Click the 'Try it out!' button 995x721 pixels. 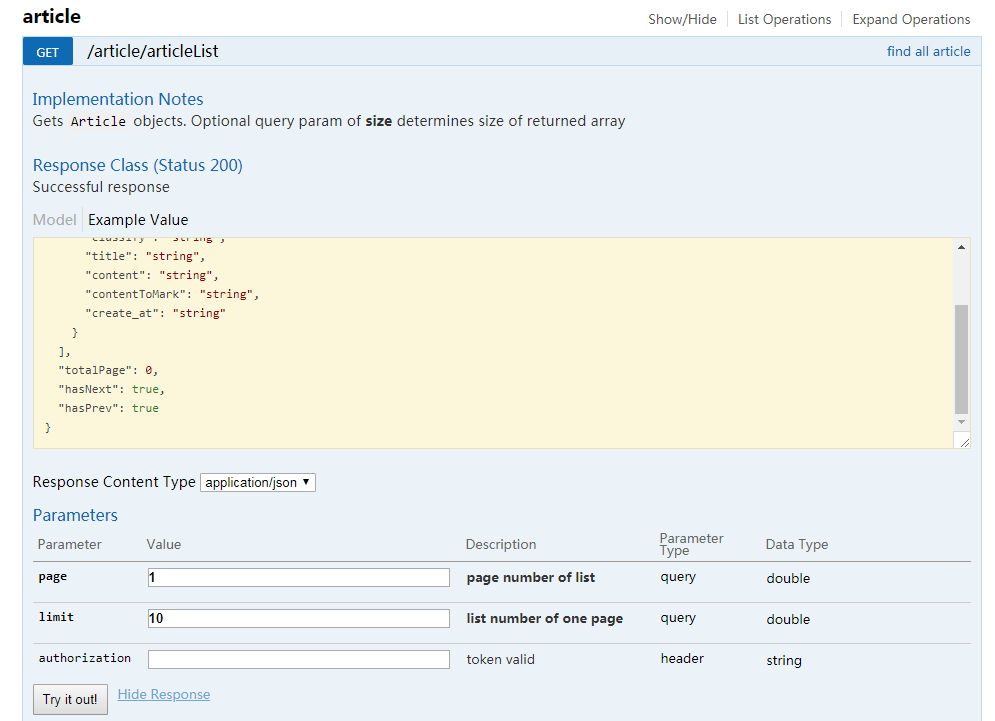[70, 699]
